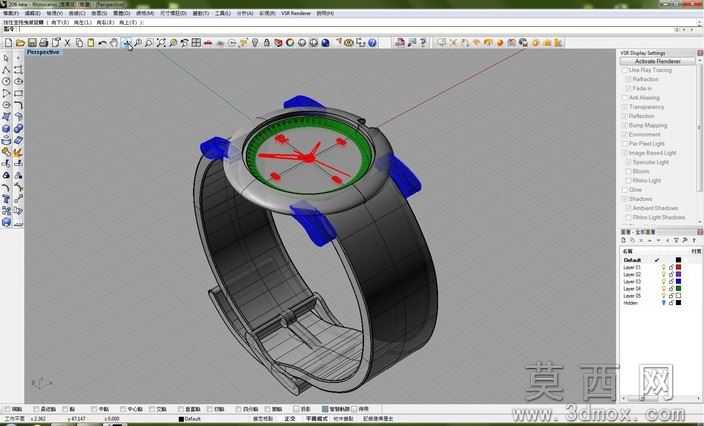Toggle the Hidden layer visibility light bulb
Screen dimensions: 704x426
pyautogui.click(x=664, y=303)
